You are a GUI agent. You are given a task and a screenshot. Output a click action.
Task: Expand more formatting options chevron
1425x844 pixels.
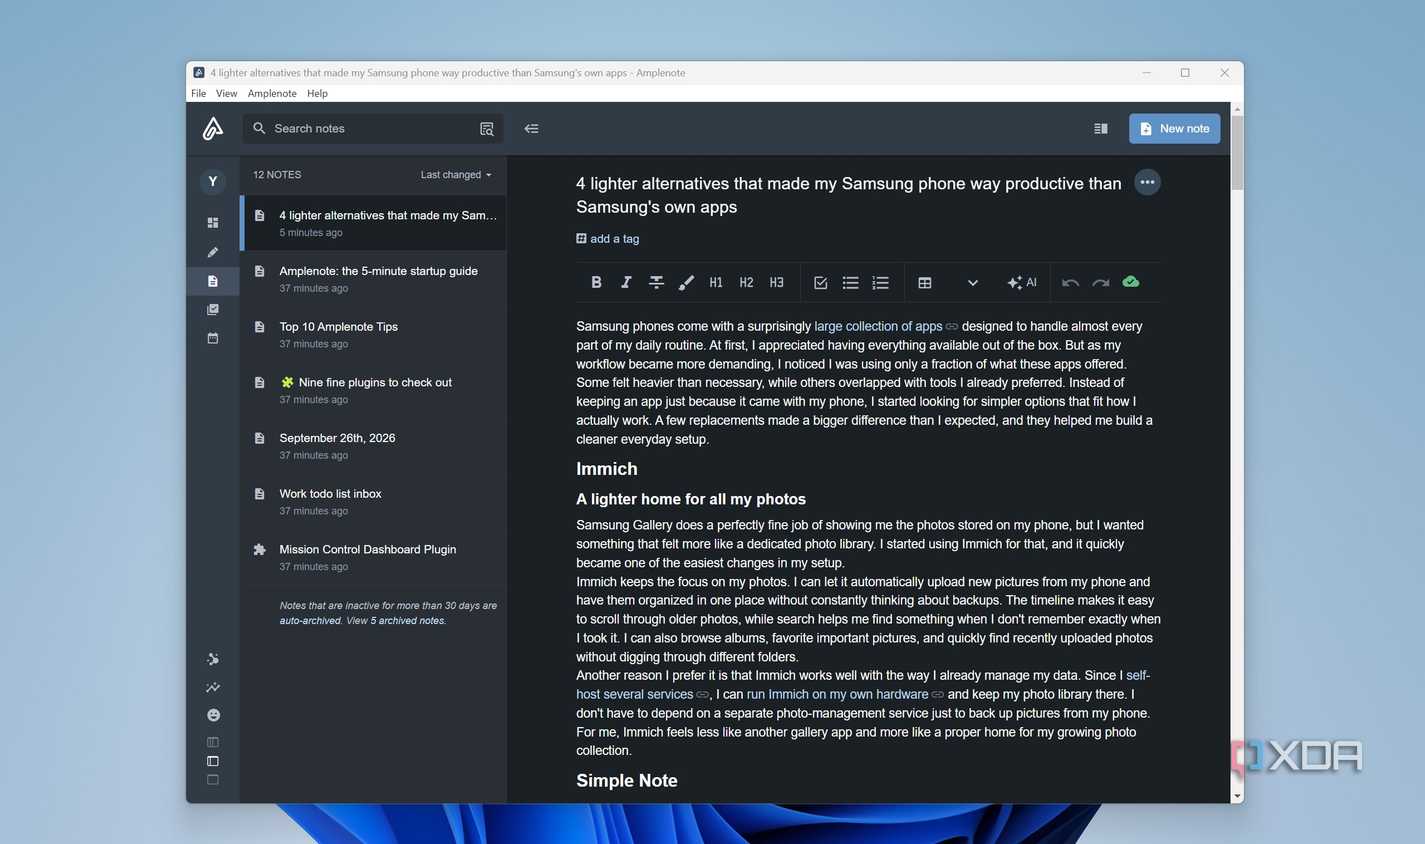(972, 282)
